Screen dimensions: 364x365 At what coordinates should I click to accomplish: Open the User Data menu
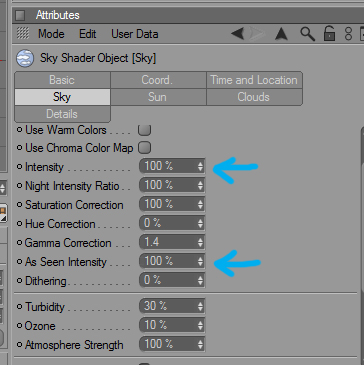click(x=135, y=34)
